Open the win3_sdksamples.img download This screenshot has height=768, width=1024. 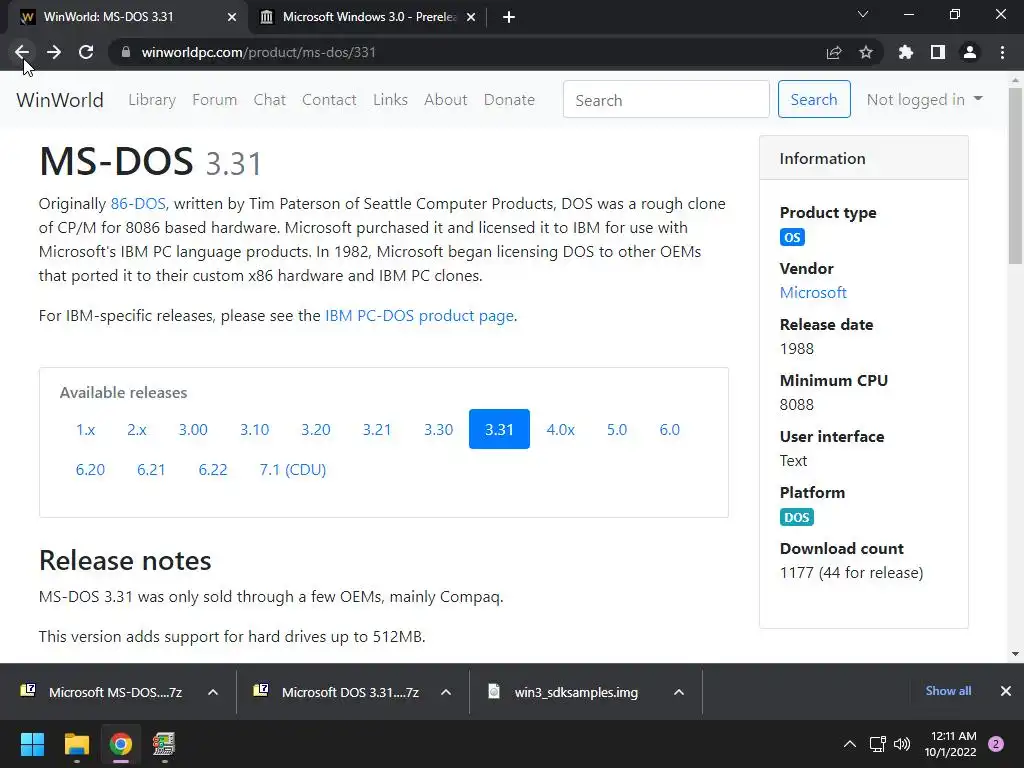click(x=565, y=692)
